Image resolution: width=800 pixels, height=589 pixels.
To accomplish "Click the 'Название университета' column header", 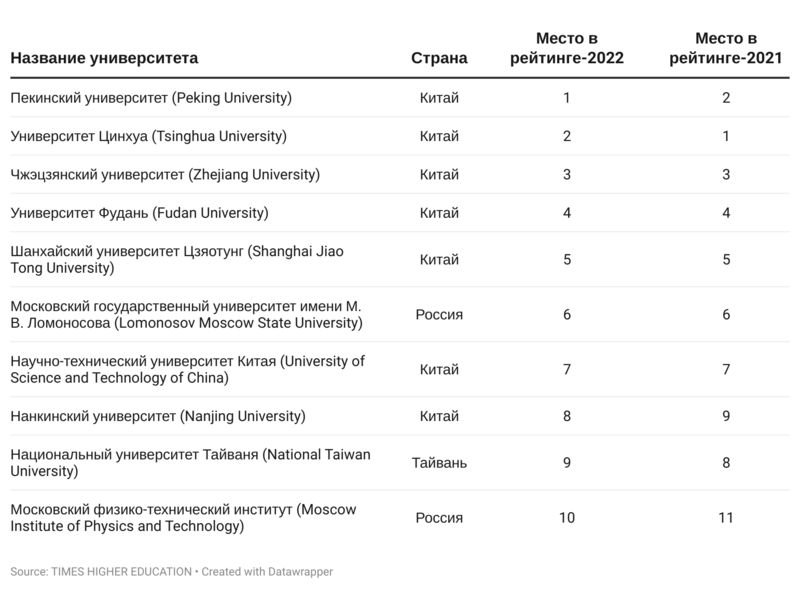I will [x=104, y=58].
